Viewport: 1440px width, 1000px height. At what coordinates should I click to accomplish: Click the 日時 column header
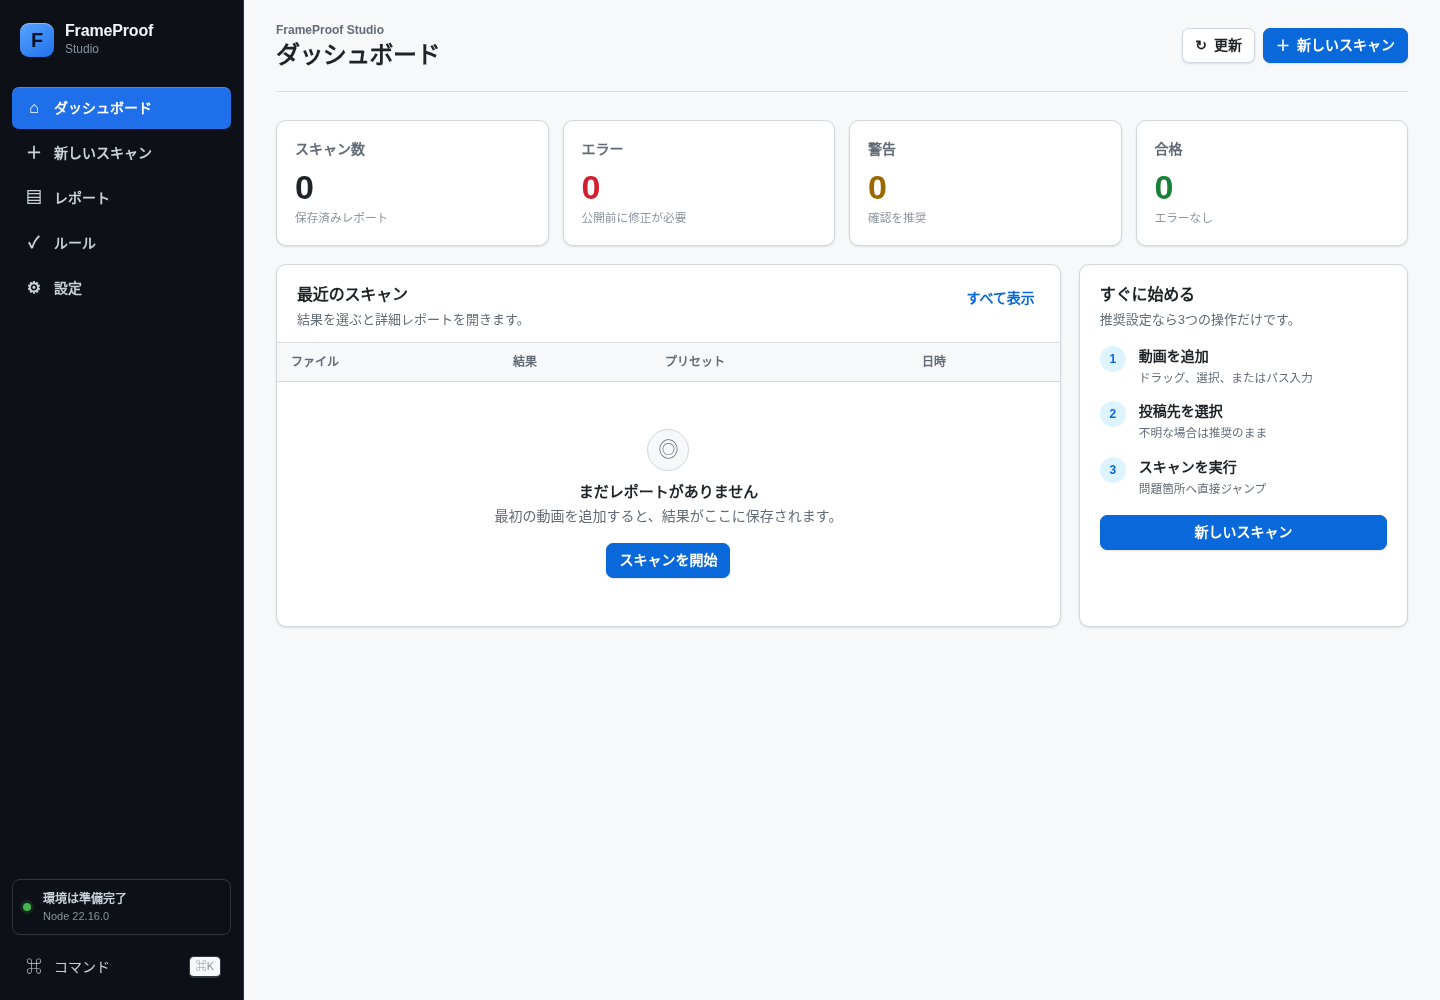click(934, 361)
